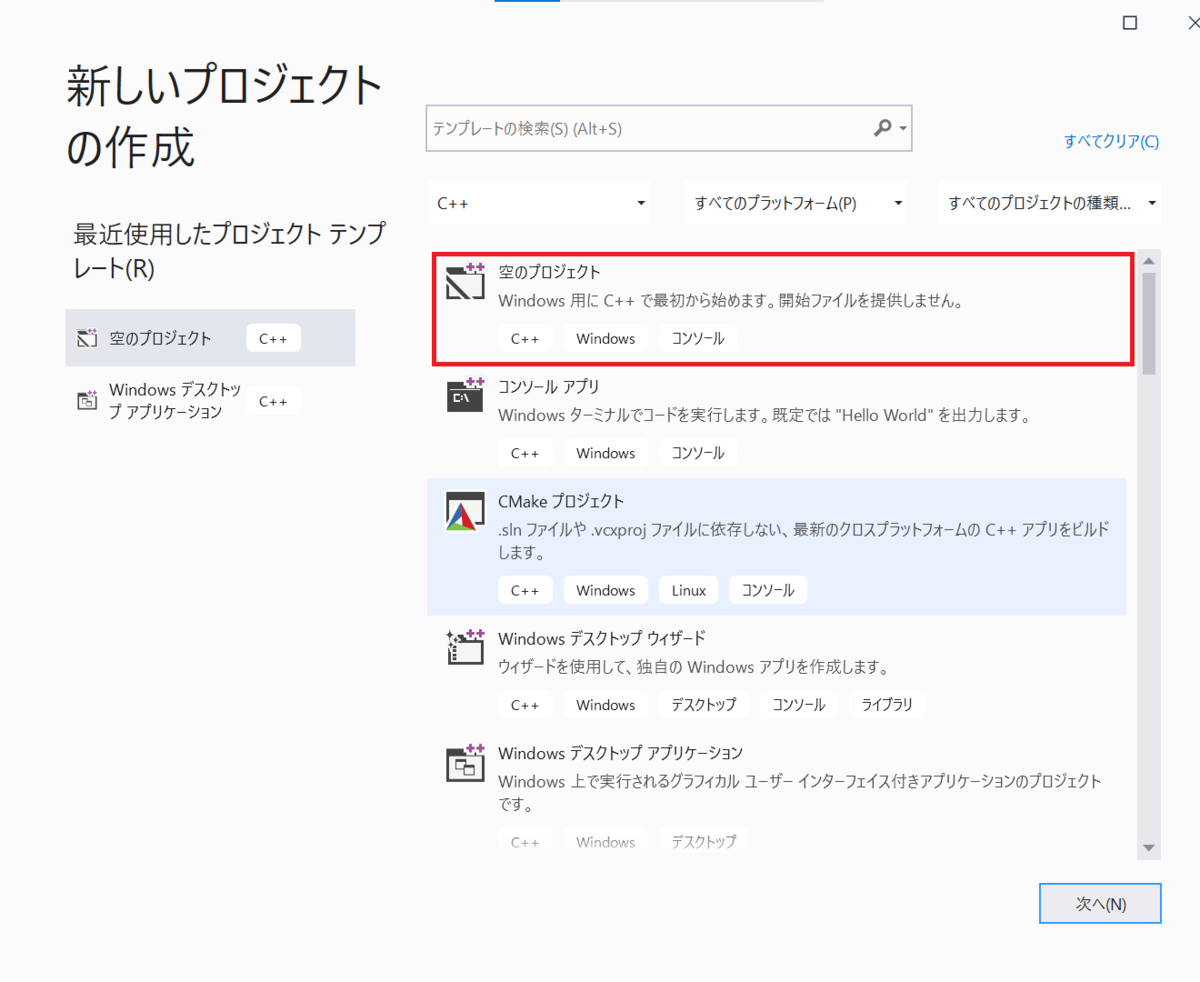Click the 空のプロジェクト template icon
The image size is (1200, 982).
click(464, 283)
